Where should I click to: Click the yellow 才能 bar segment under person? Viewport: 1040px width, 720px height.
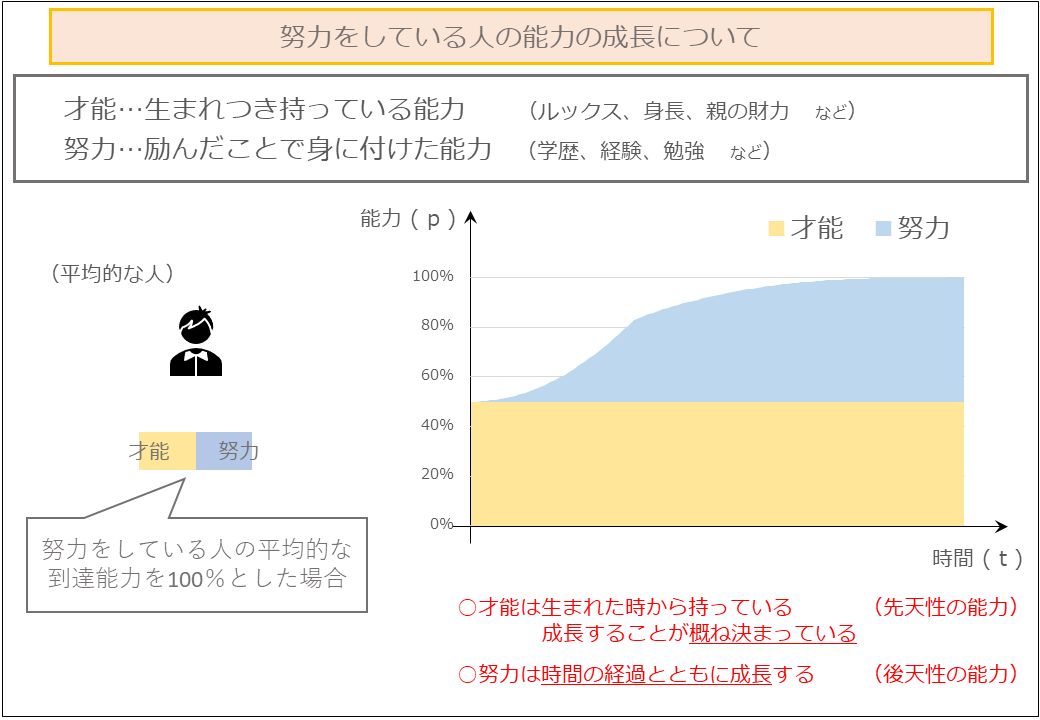click(x=167, y=451)
